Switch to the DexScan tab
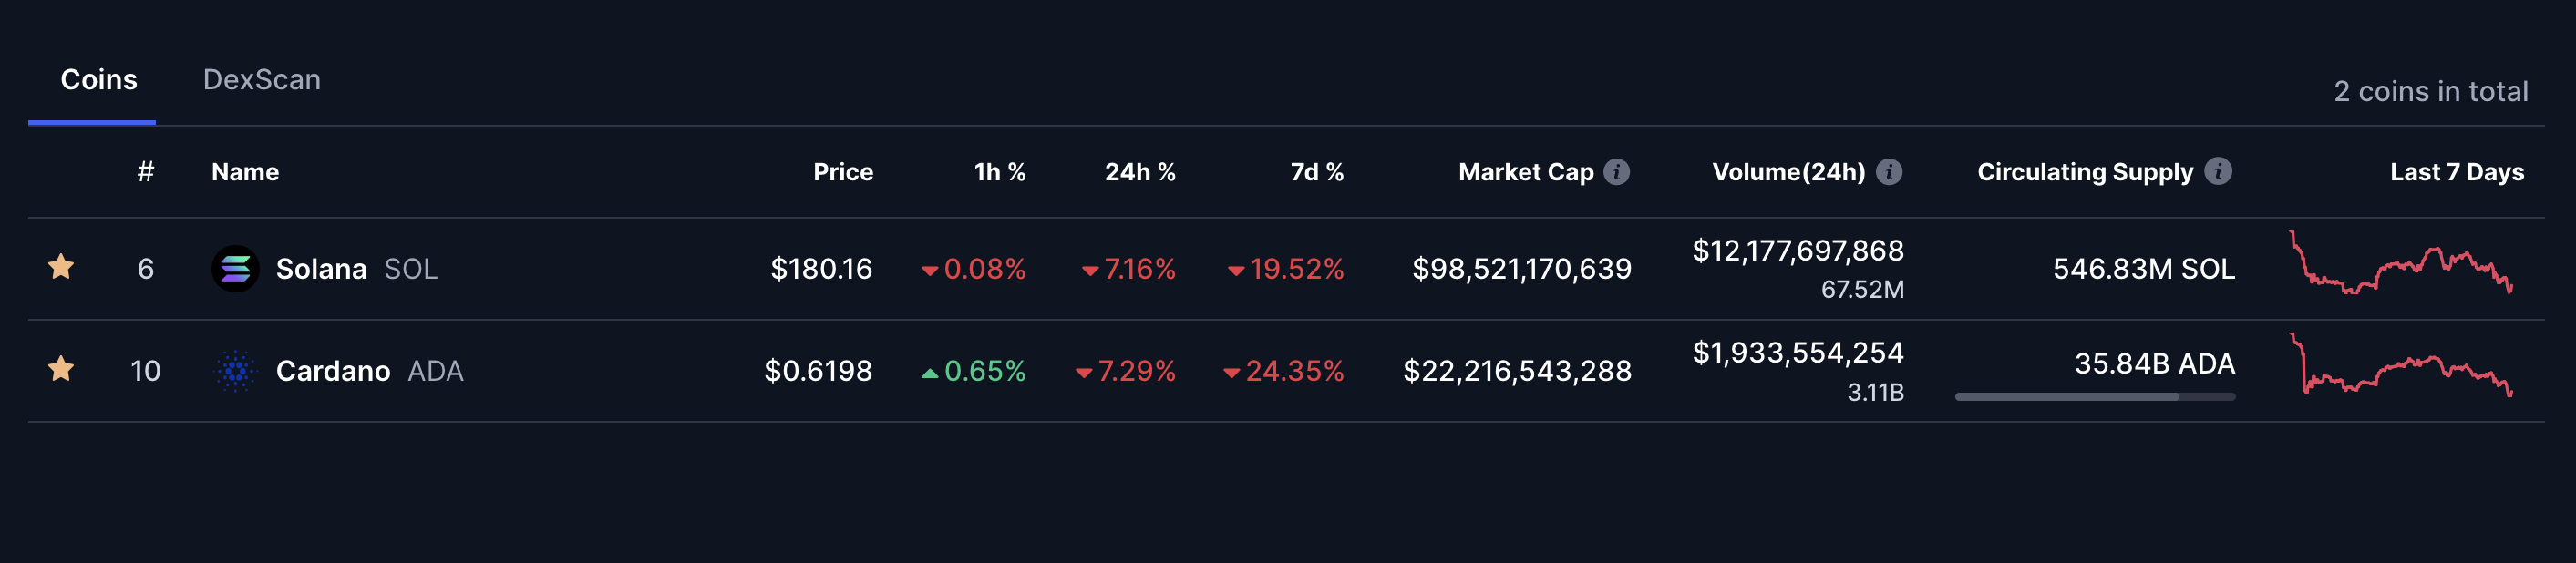This screenshot has width=2576, height=563. coord(261,80)
